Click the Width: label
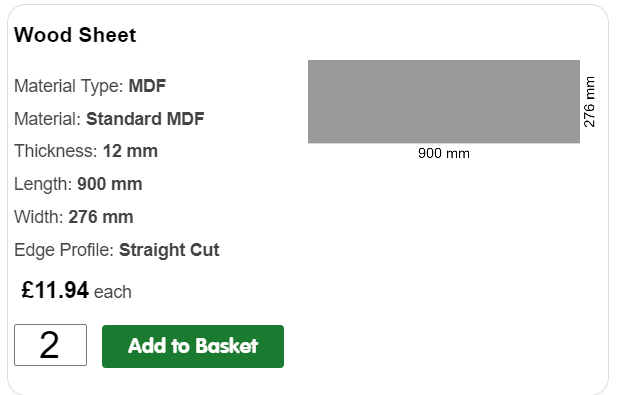This screenshot has height=395, width=618. click(x=39, y=217)
